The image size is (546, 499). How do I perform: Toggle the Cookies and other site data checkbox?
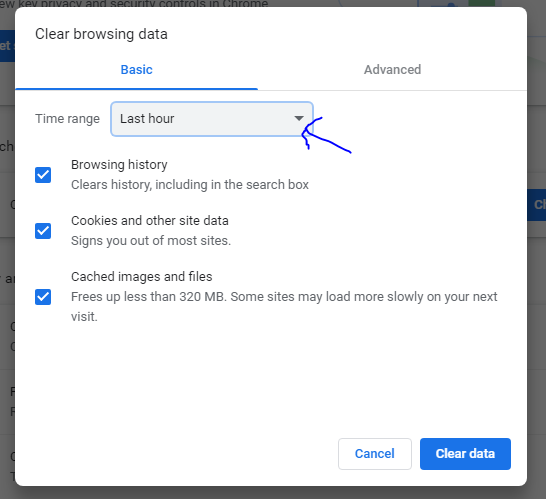point(43,231)
